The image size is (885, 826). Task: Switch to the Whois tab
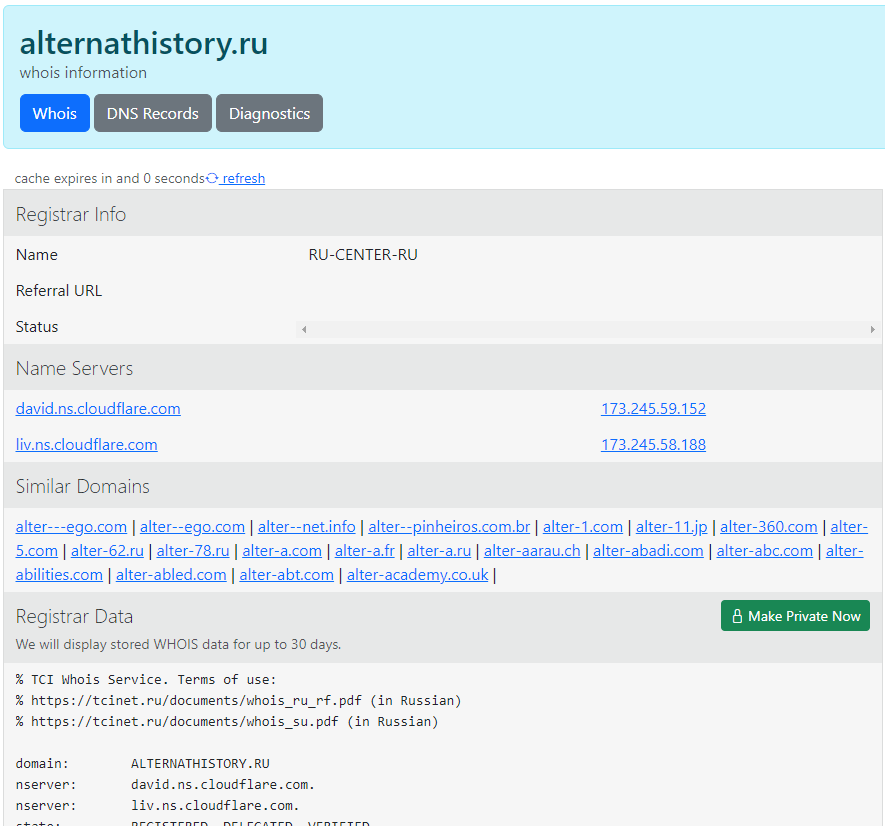click(55, 113)
